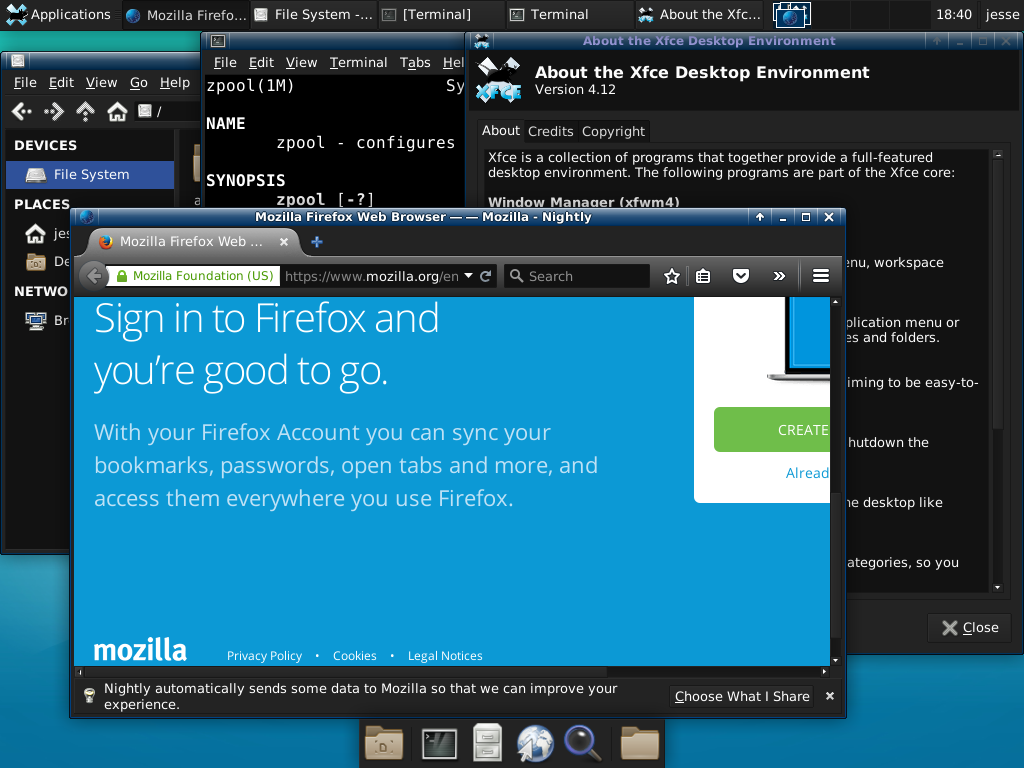Click the 18:40 clock in the panel
Viewport: 1024px width, 768px height.
coord(953,14)
